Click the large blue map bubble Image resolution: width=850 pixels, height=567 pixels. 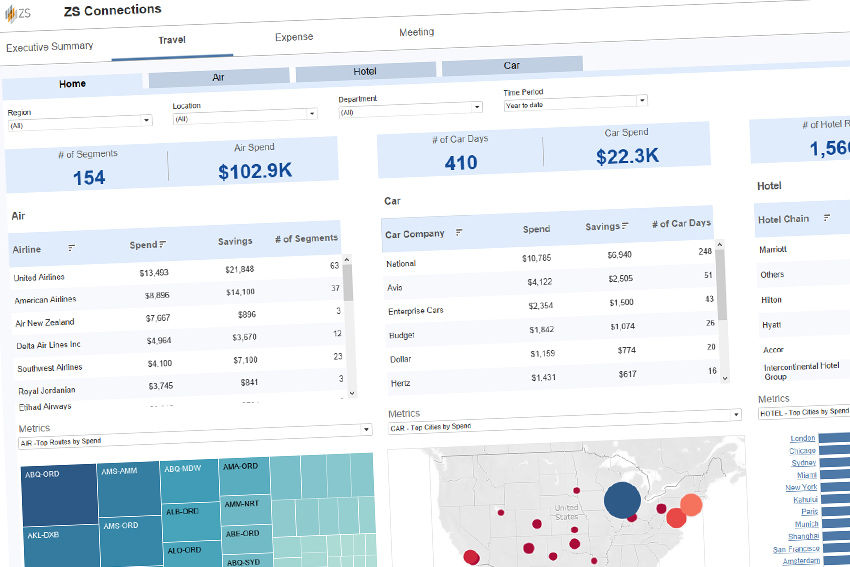(622, 500)
